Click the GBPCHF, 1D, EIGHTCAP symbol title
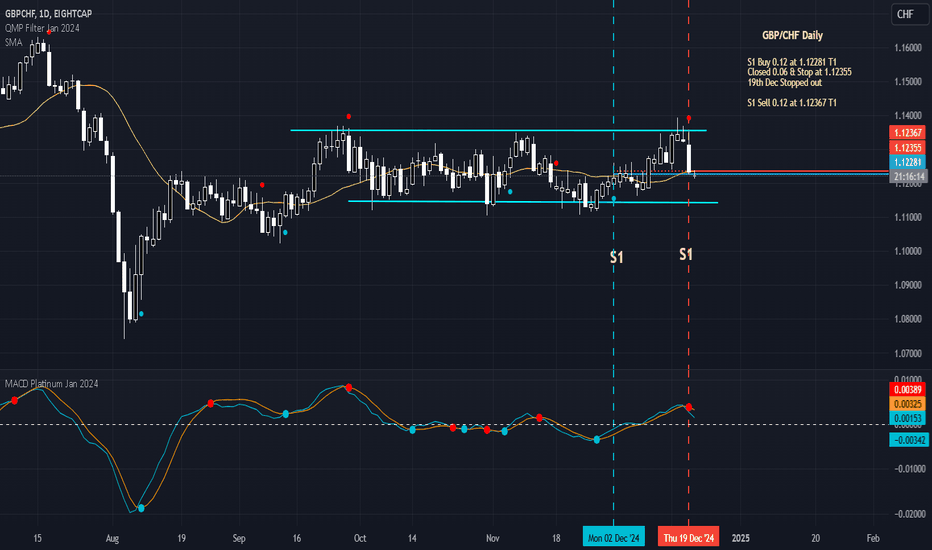Image resolution: width=932 pixels, height=550 pixels. click(48, 13)
